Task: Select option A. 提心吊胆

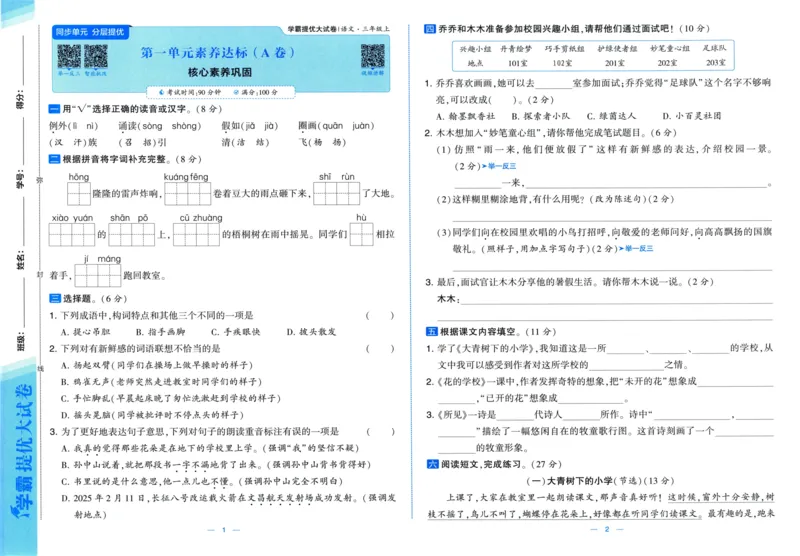Action: point(86,332)
